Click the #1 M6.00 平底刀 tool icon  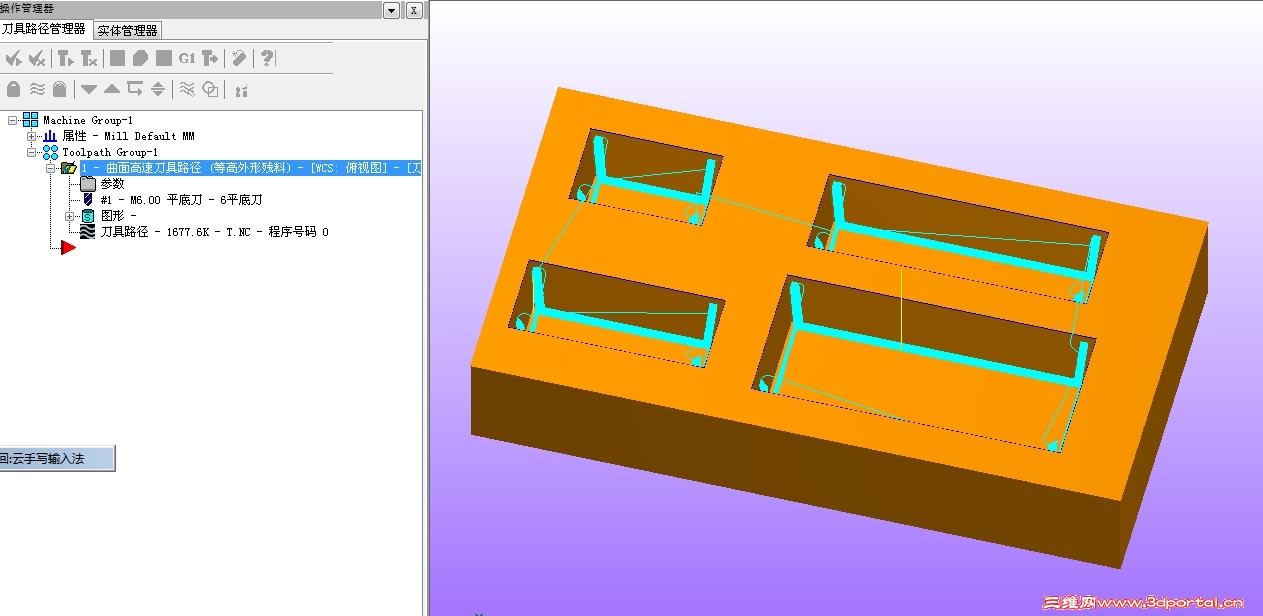[88, 200]
